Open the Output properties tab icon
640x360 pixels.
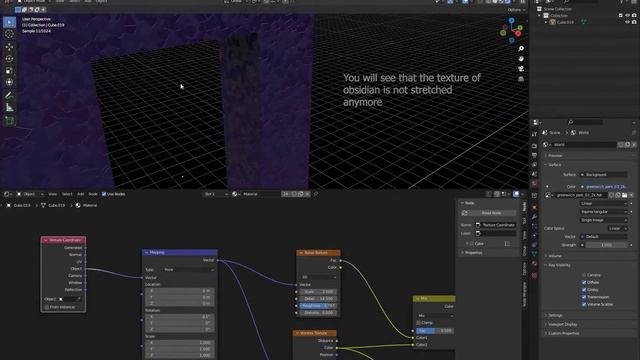tap(534, 156)
